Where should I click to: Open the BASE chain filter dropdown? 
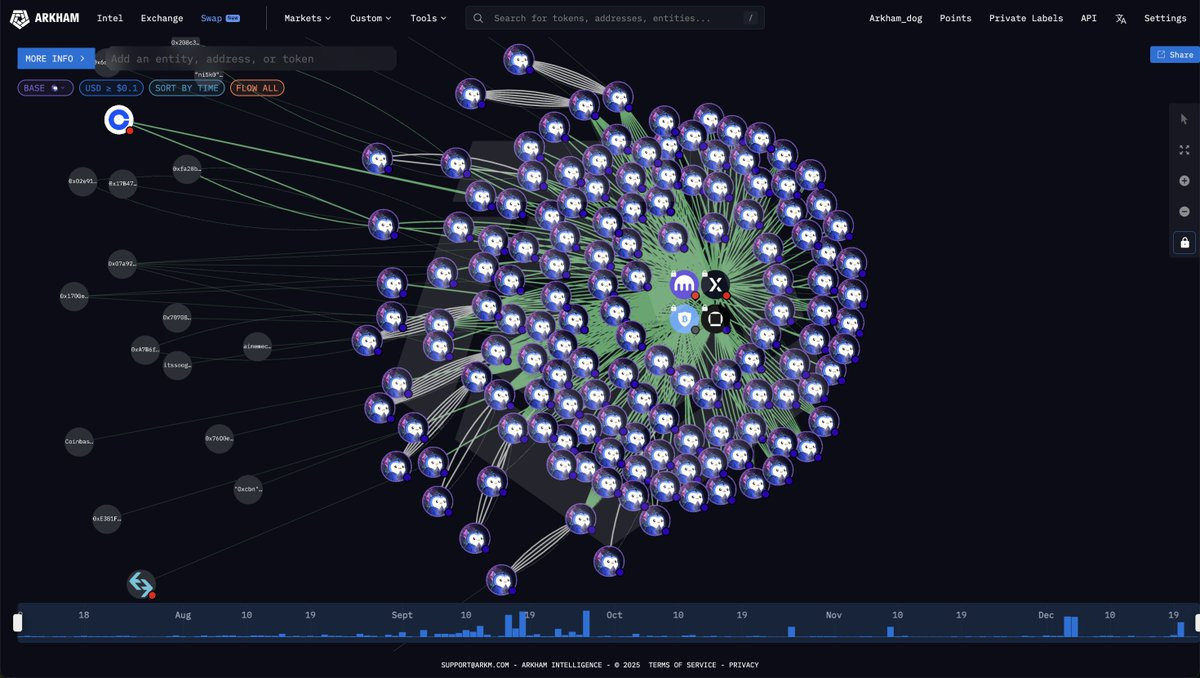pos(45,88)
